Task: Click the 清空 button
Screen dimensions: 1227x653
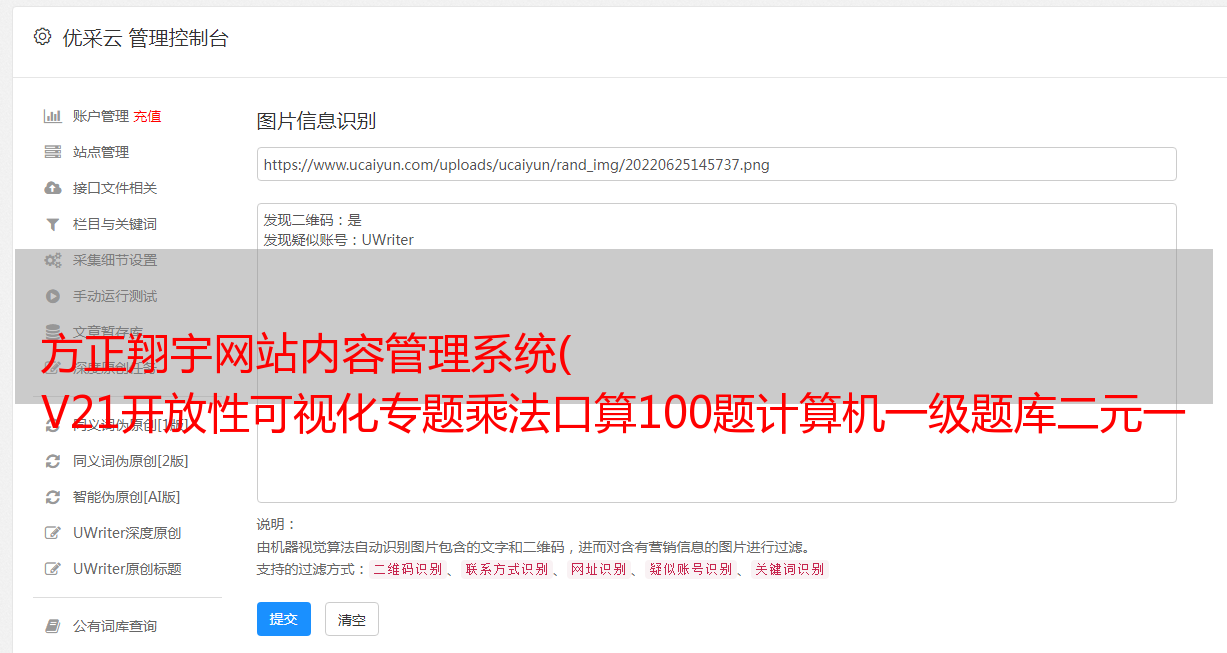Action: tap(352, 619)
